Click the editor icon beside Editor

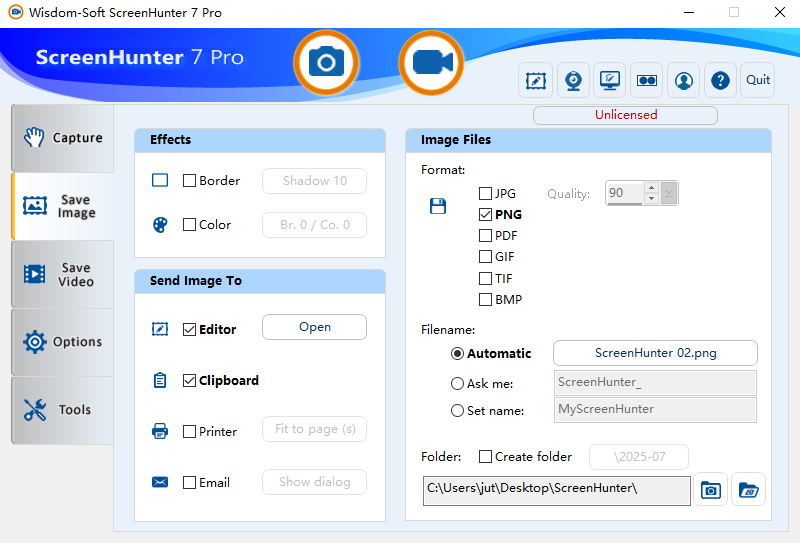[160, 329]
